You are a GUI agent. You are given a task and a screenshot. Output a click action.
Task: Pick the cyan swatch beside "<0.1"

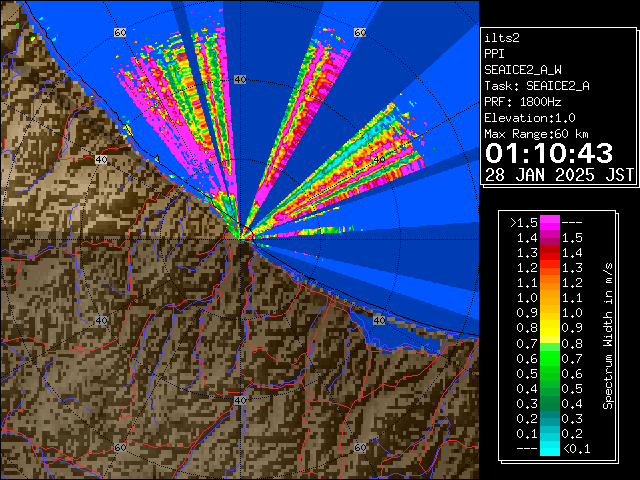550,448
